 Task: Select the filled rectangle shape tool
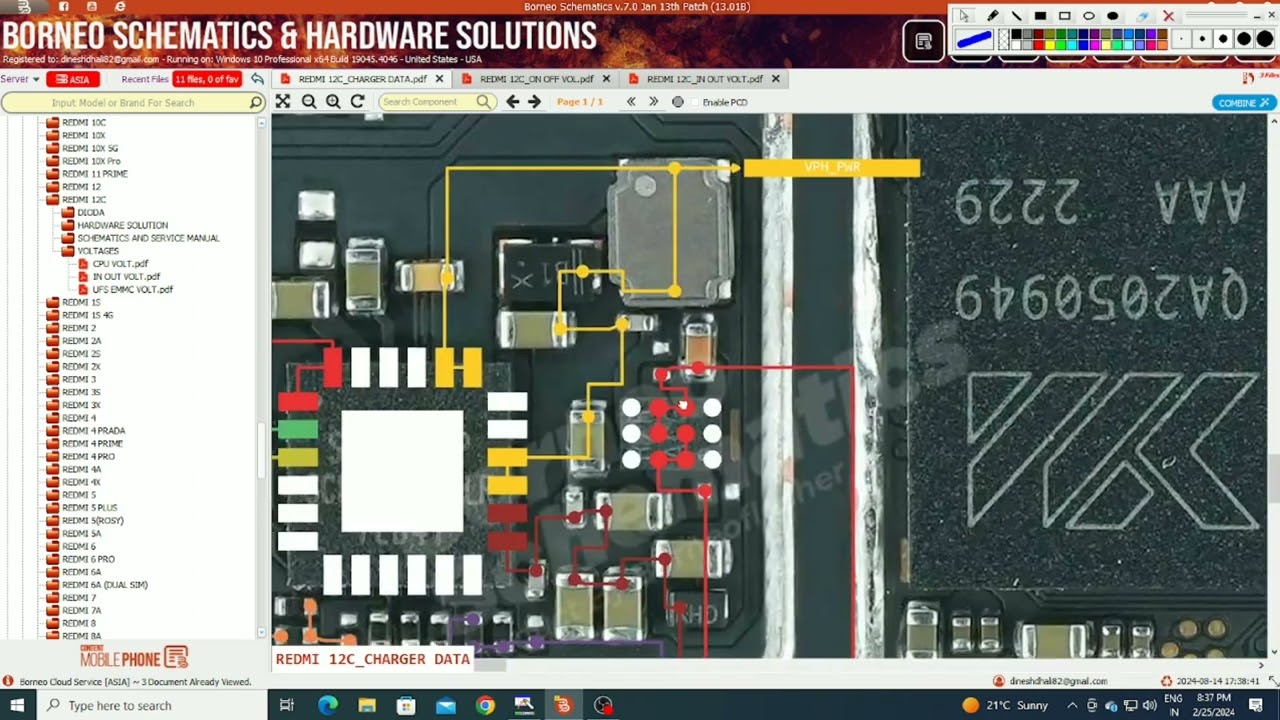coord(1040,16)
